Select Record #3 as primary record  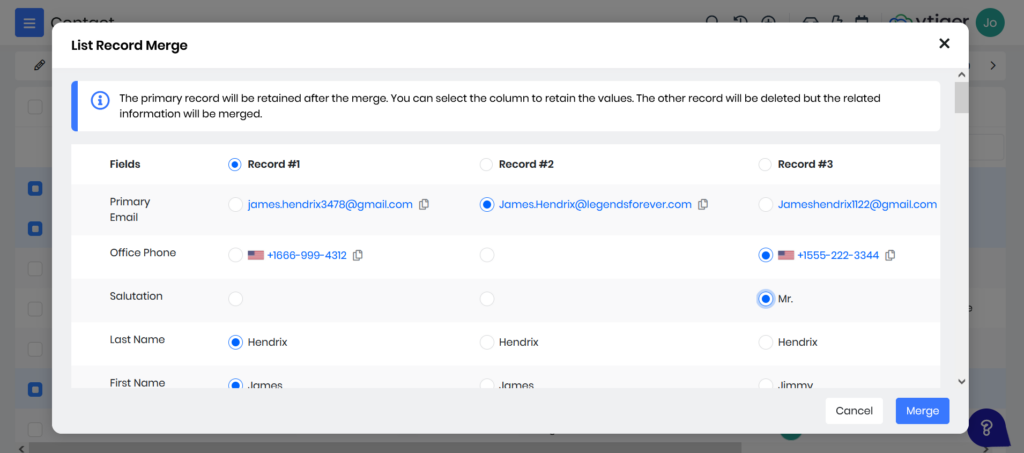point(766,165)
